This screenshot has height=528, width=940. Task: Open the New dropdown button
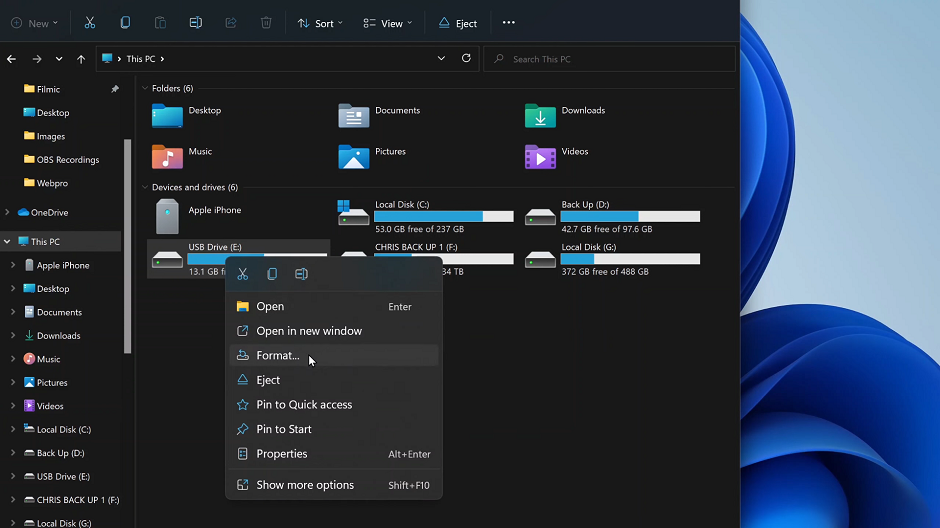[34, 23]
